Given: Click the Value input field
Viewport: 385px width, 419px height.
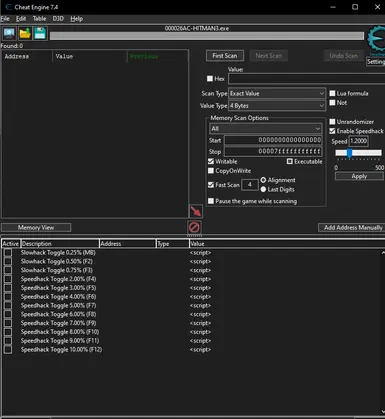Looking at the screenshot, I should coord(307,79).
